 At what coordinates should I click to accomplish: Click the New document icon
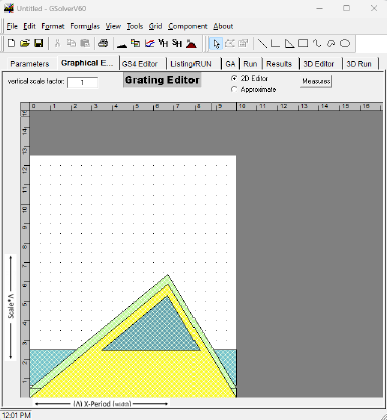click(11, 43)
